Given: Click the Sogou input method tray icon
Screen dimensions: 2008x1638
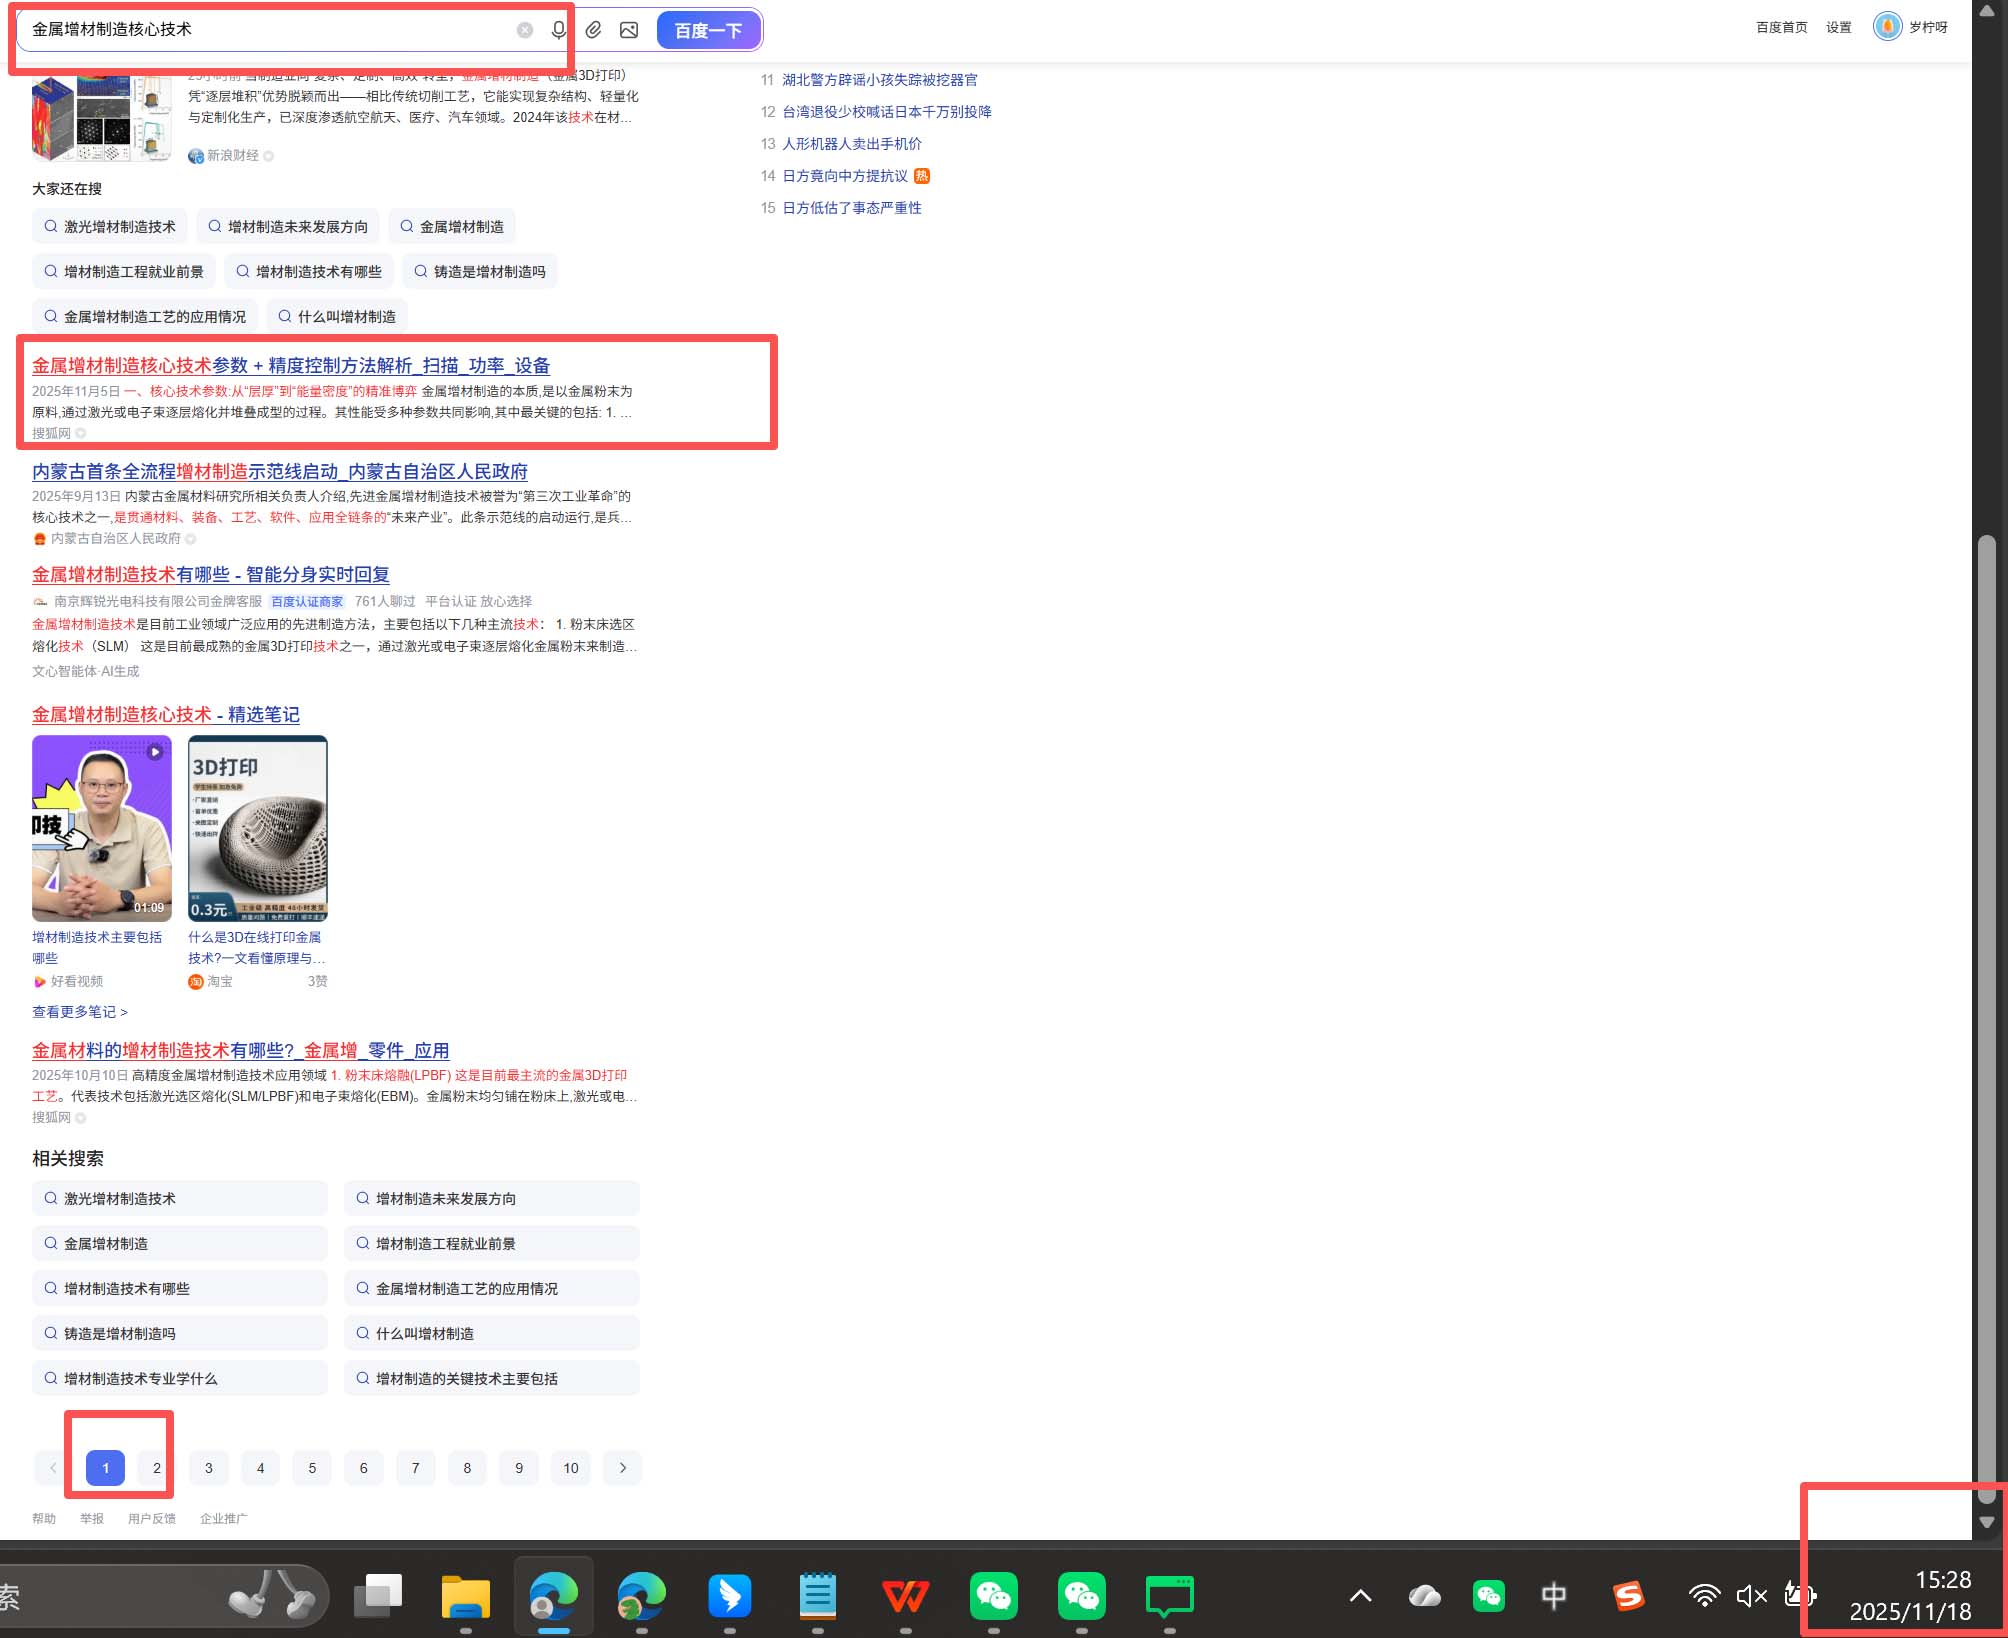Looking at the screenshot, I should [x=1628, y=1595].
